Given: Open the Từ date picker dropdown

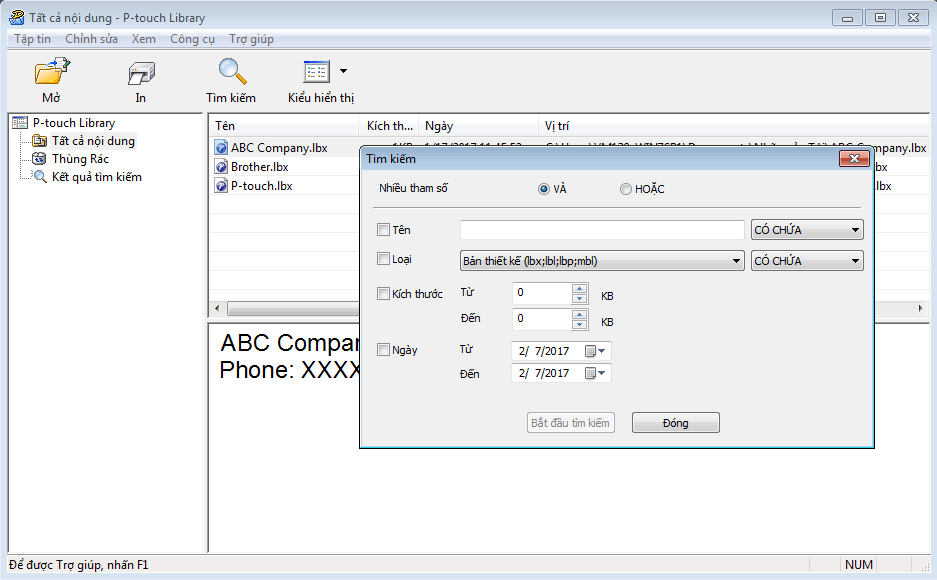Looking at the screenshot, I should pyautogui.click(x=602, y=350).
